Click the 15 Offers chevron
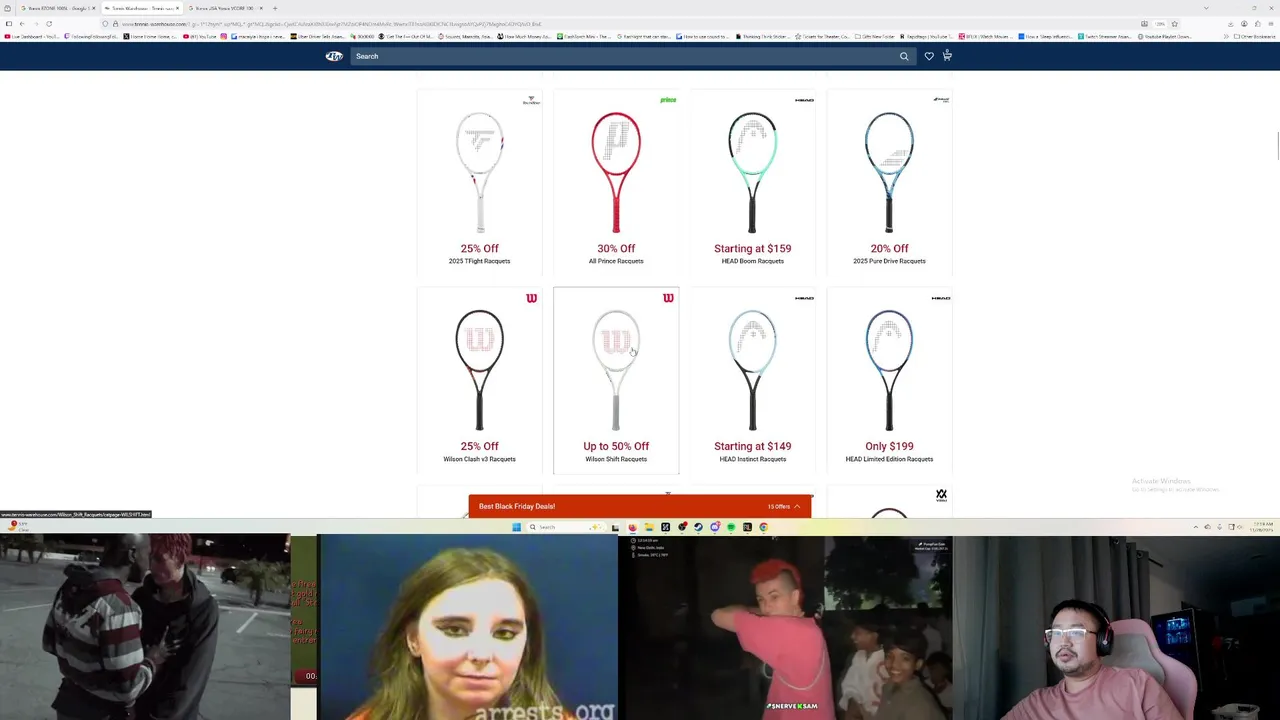 [x=797, y=506]
